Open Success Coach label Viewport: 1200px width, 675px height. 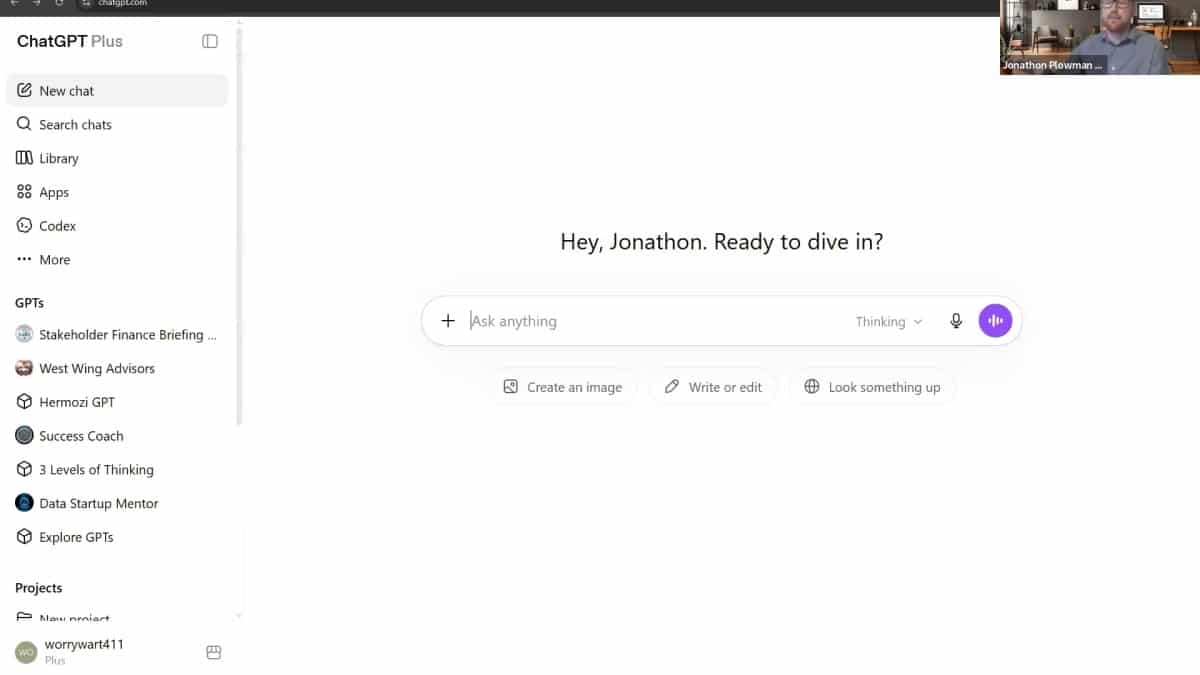click(81, 436)
